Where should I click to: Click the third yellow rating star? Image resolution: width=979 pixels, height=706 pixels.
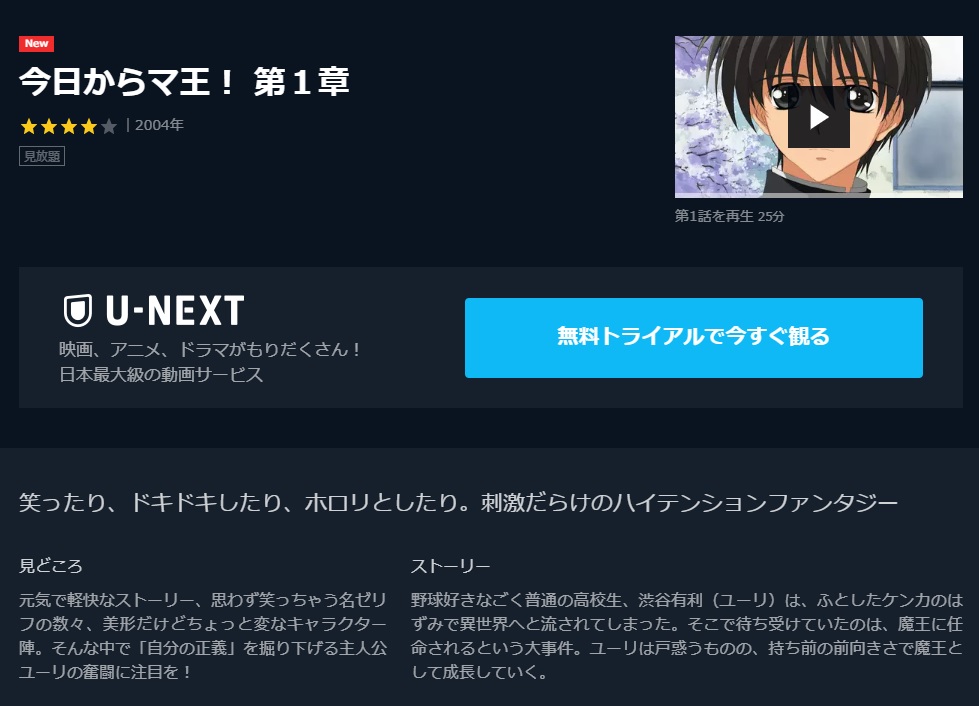[69, 127]
